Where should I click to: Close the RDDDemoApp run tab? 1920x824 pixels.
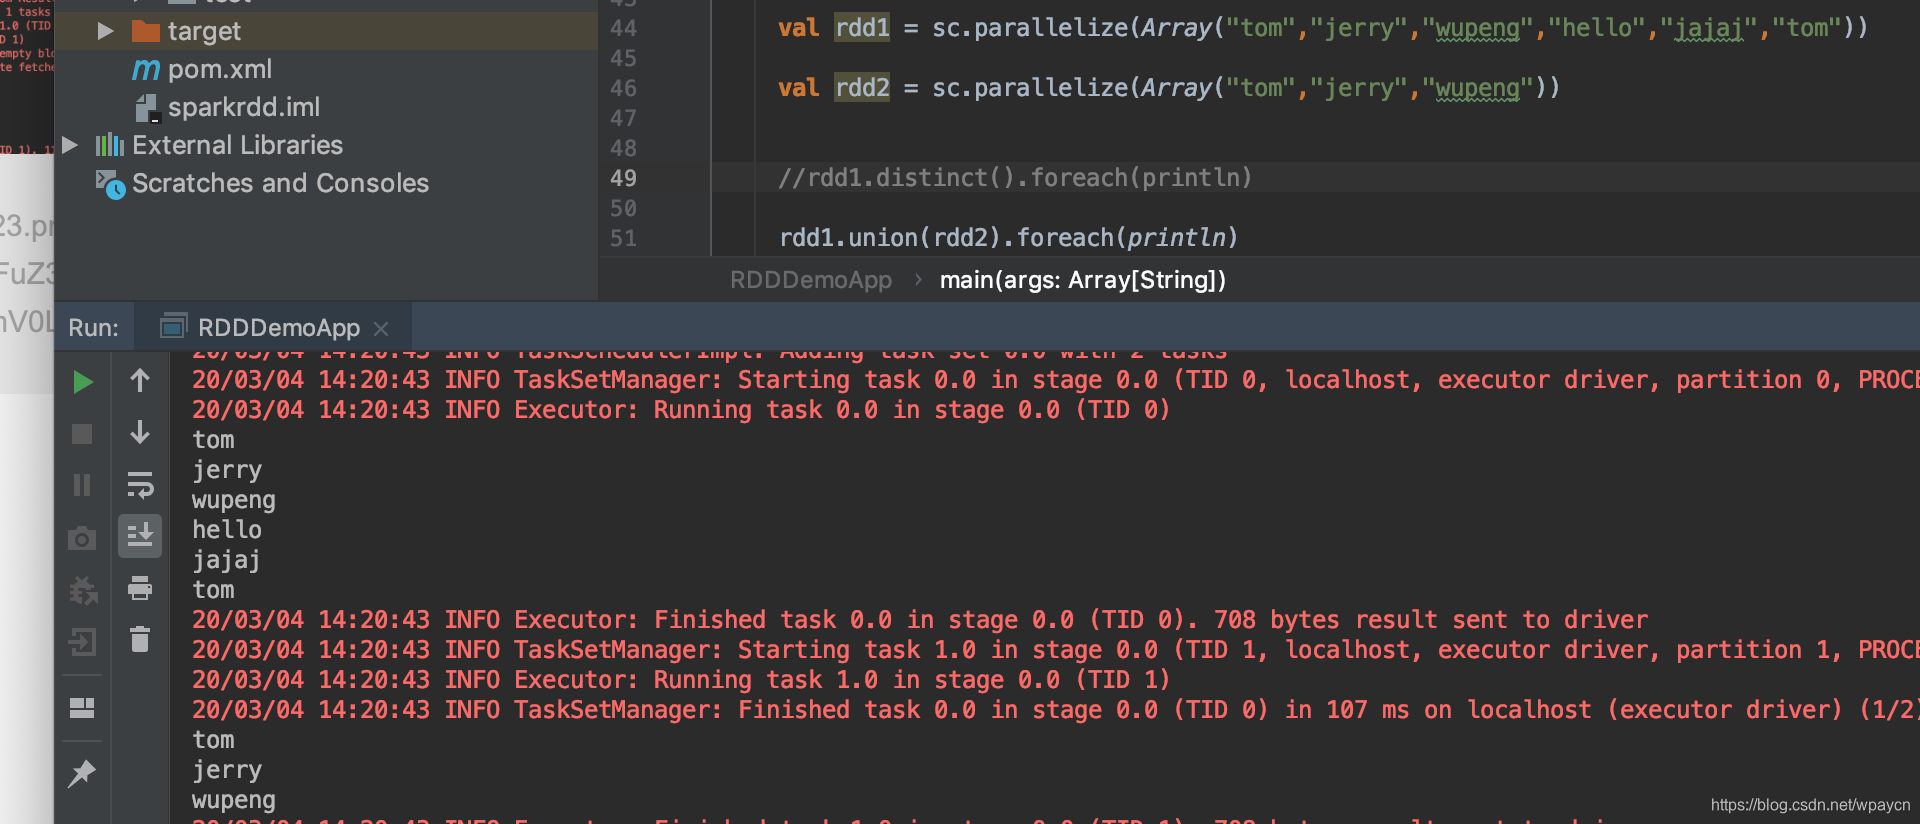click(x=381, y=328)
